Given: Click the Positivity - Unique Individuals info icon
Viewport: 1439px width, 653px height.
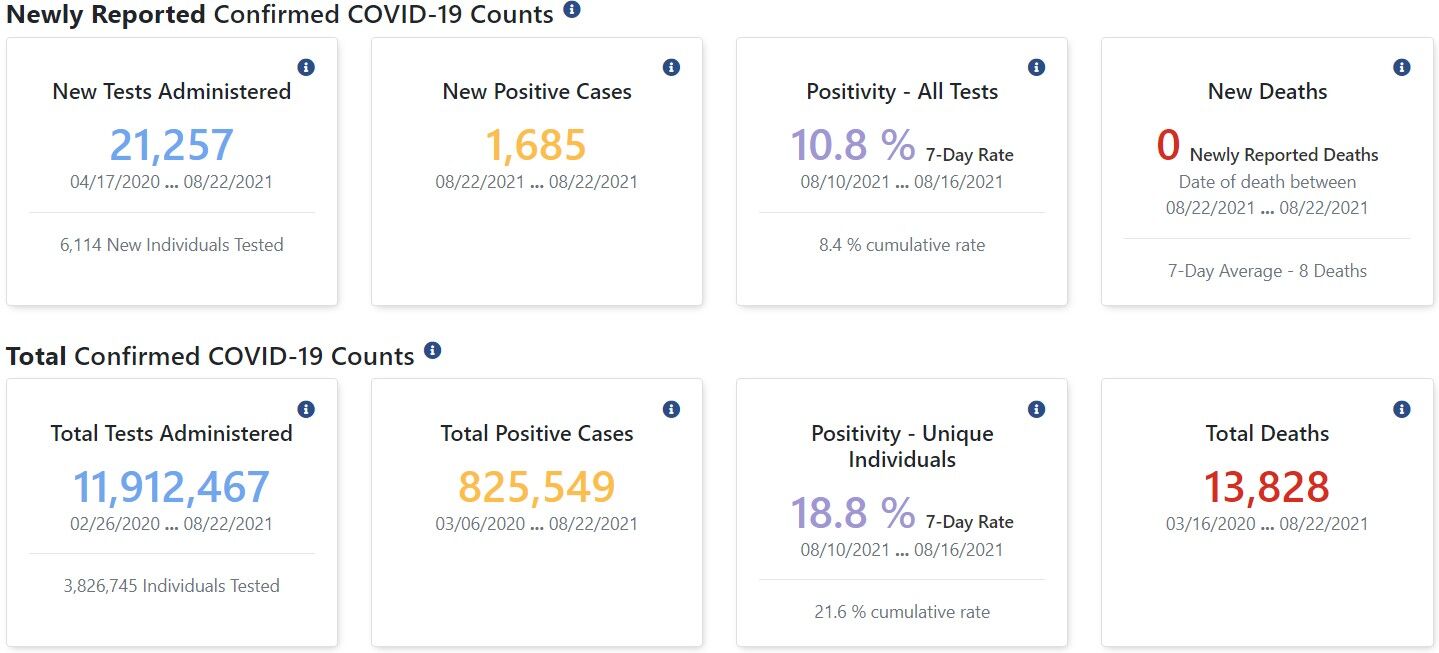Looking at the screenshot, I should (1036, 409).
